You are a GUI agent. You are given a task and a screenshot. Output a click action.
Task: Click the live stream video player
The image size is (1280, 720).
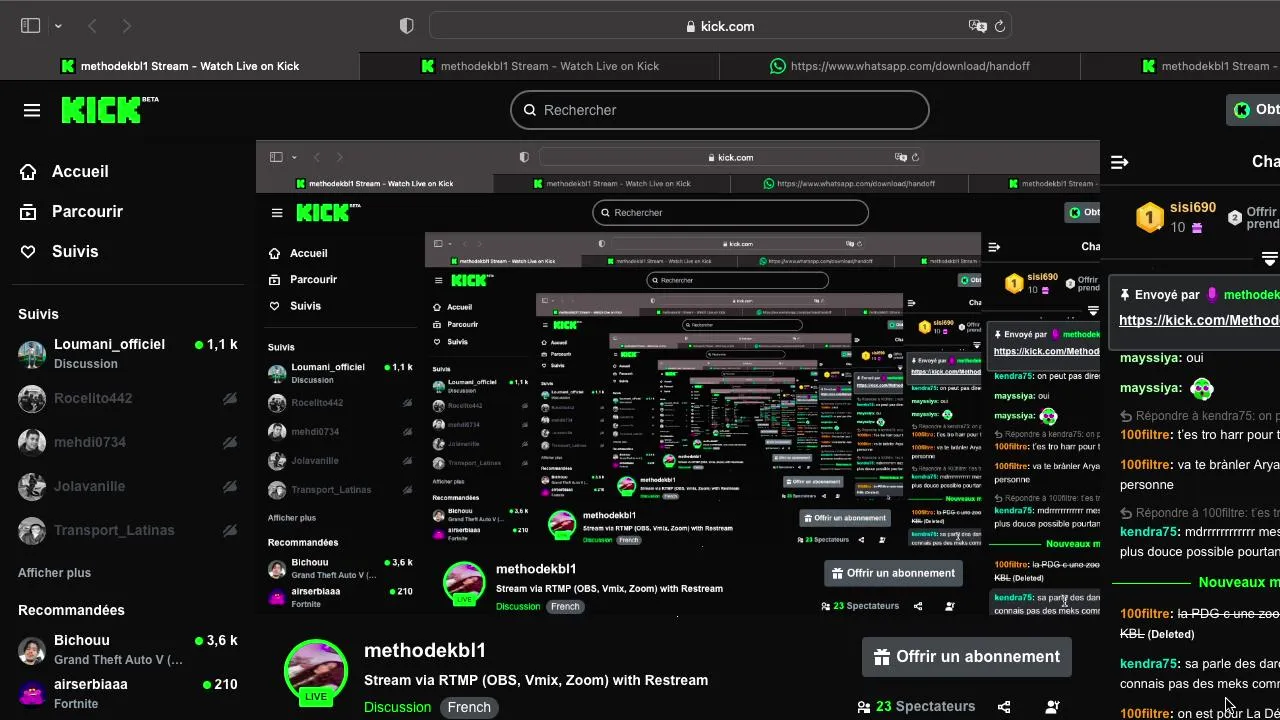tap(678, 378)
